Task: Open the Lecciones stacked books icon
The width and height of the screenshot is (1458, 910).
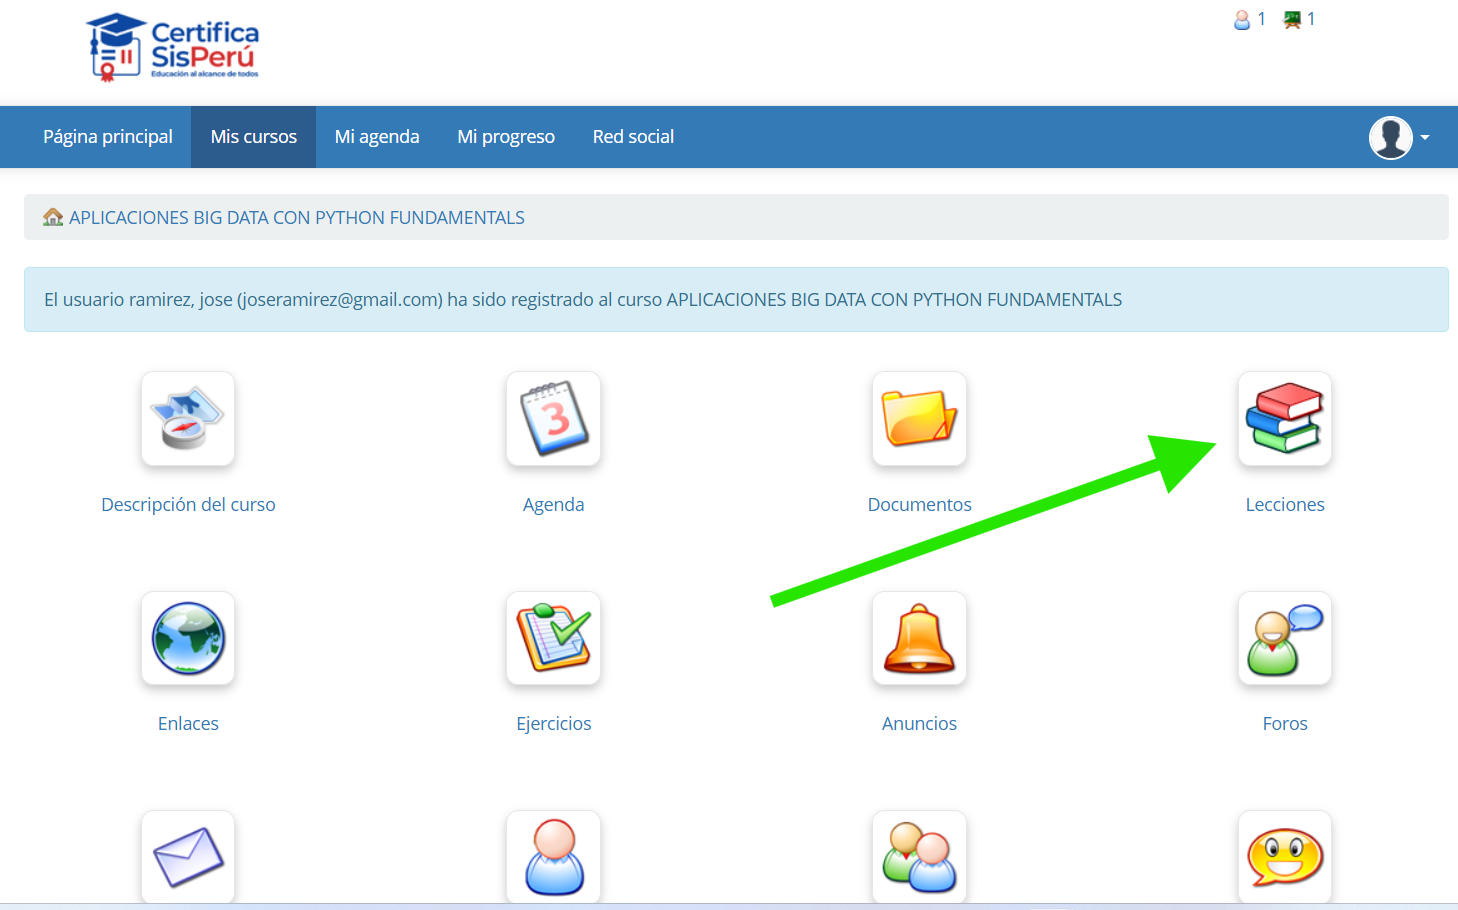Action: click(1284, 419)
